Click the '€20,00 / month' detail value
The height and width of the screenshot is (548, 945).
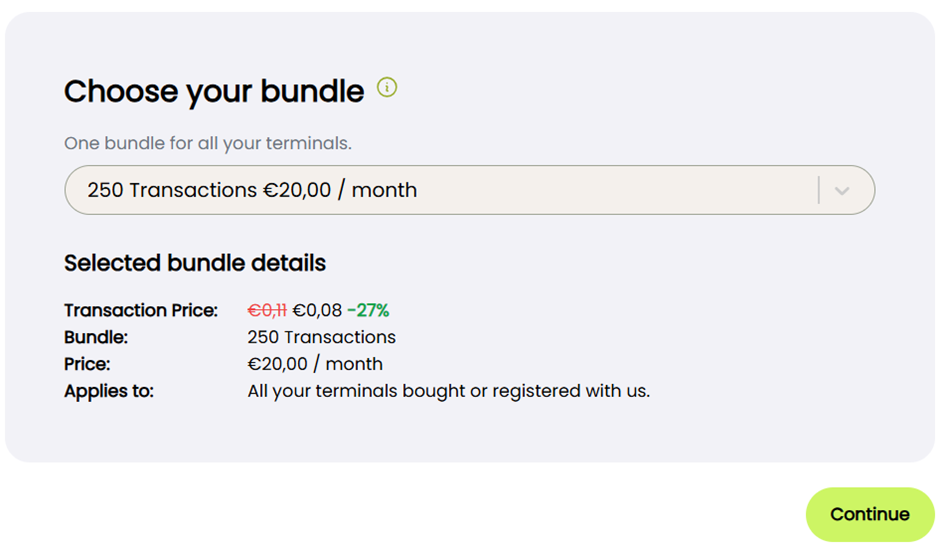[315, 364]
